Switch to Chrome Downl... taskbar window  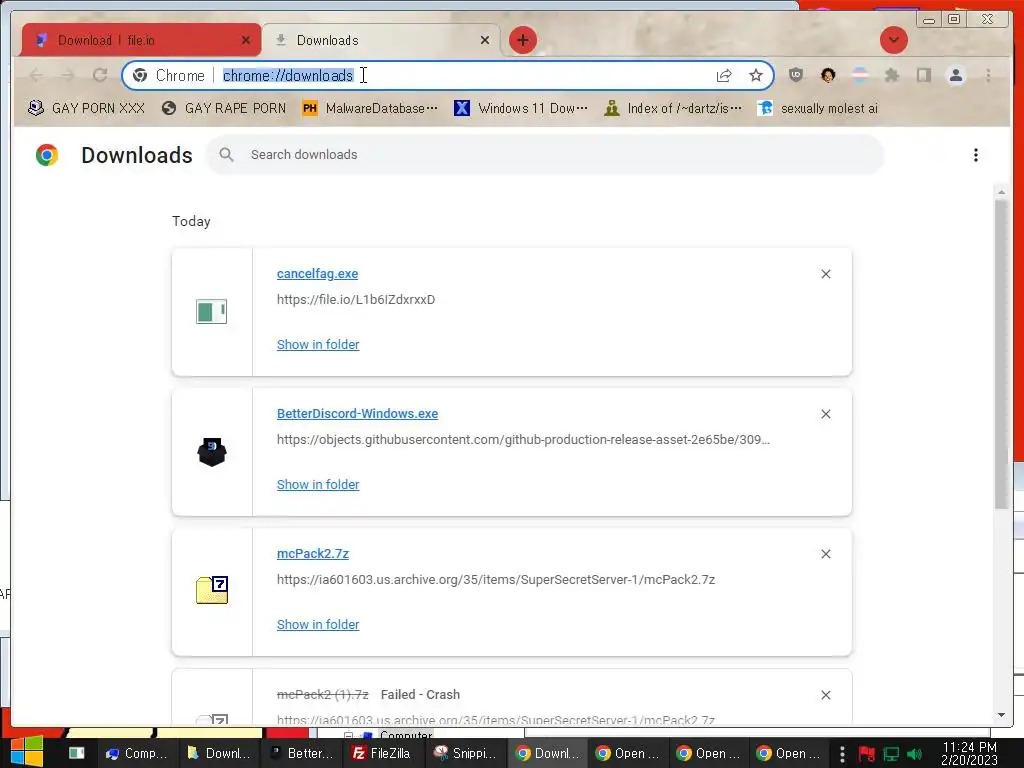547,753
